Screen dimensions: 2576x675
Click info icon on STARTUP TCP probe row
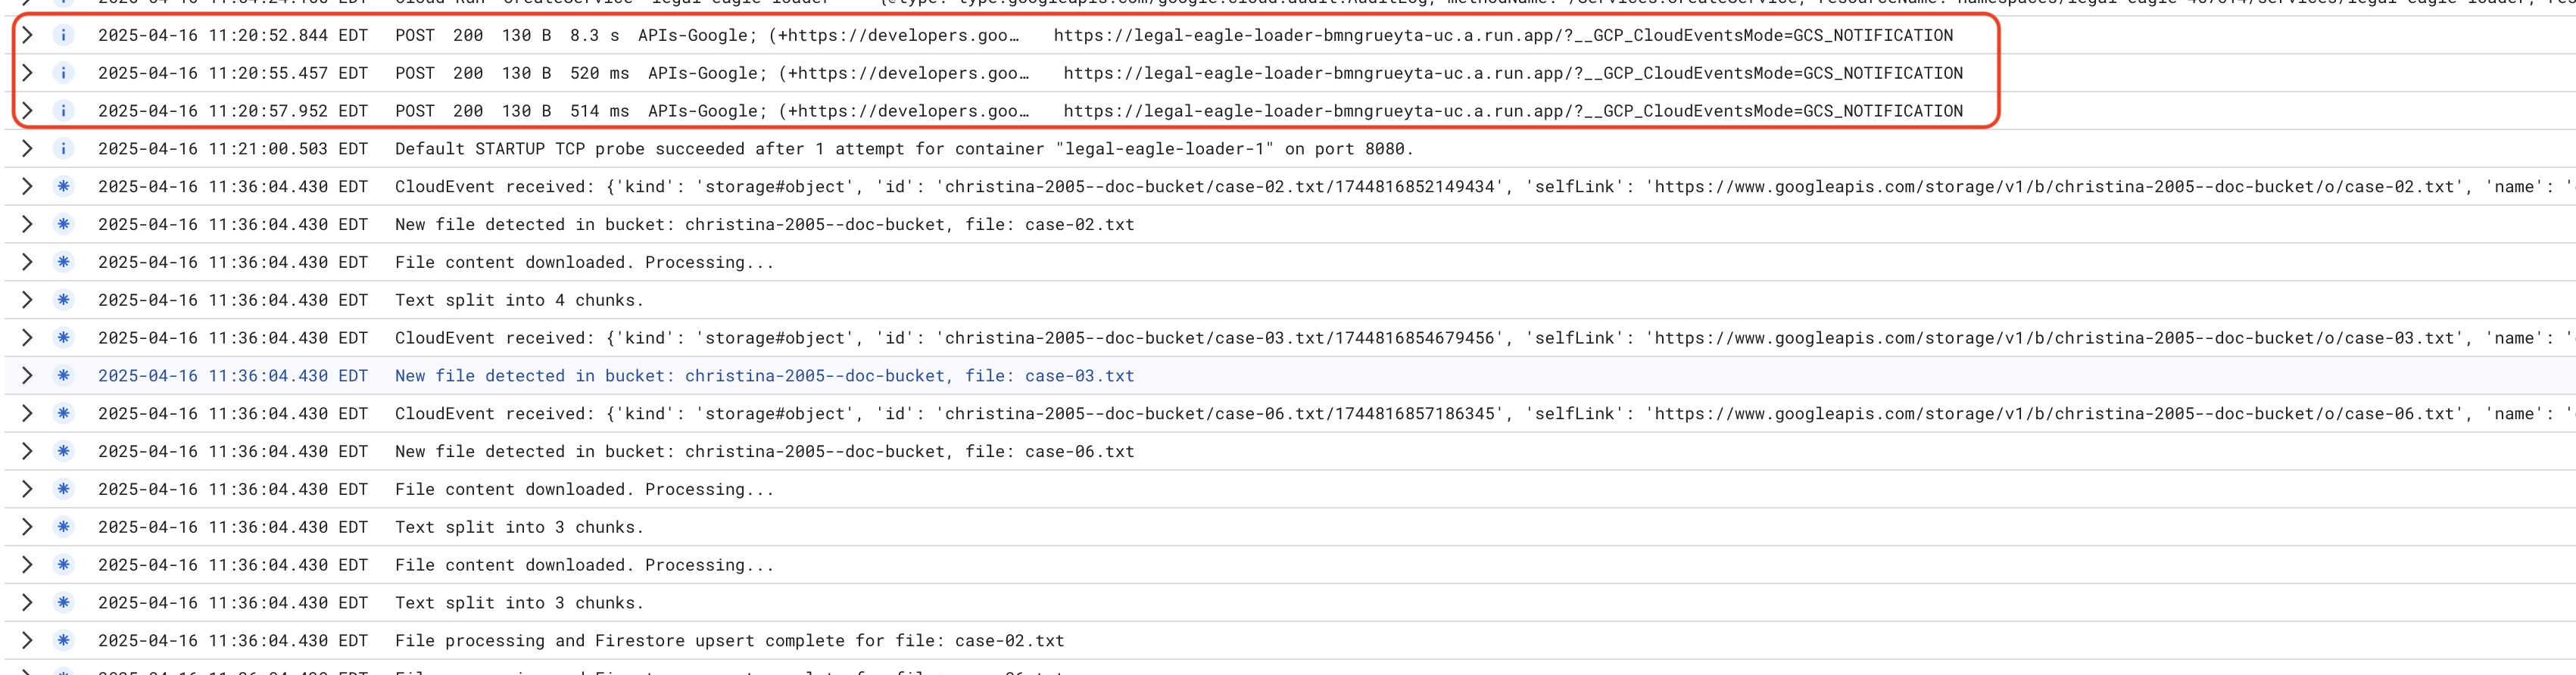tap(63, 149)
